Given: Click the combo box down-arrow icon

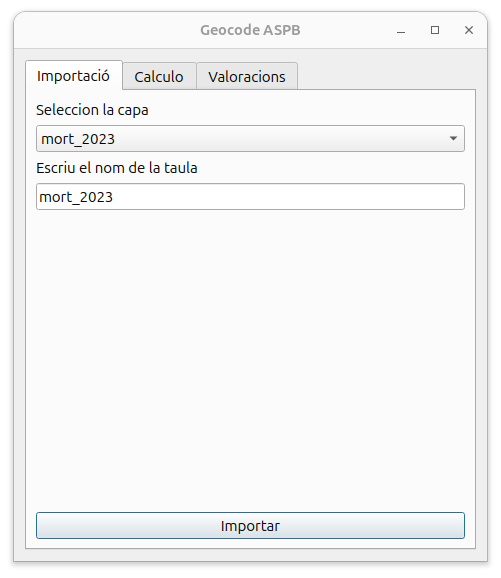Looking at the screenshot, I should tap(453, 139).
